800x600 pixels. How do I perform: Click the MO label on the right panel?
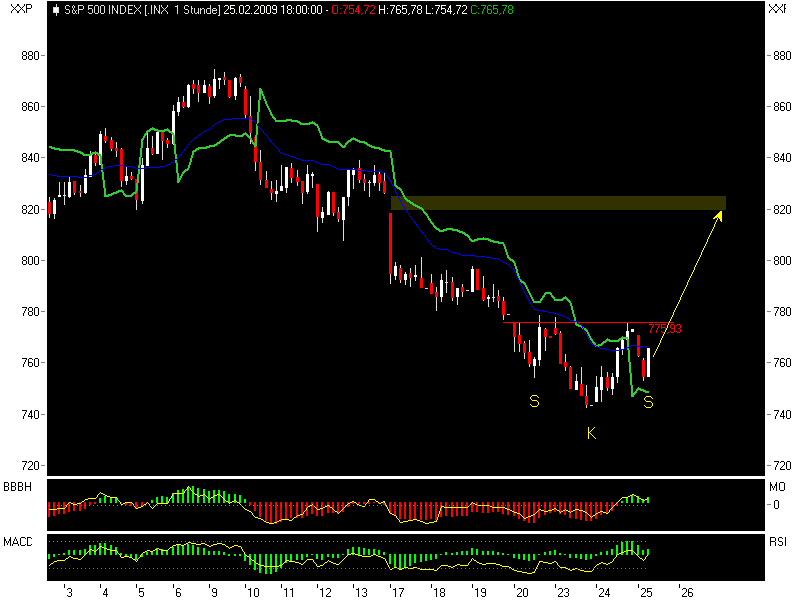pos(777,487)
